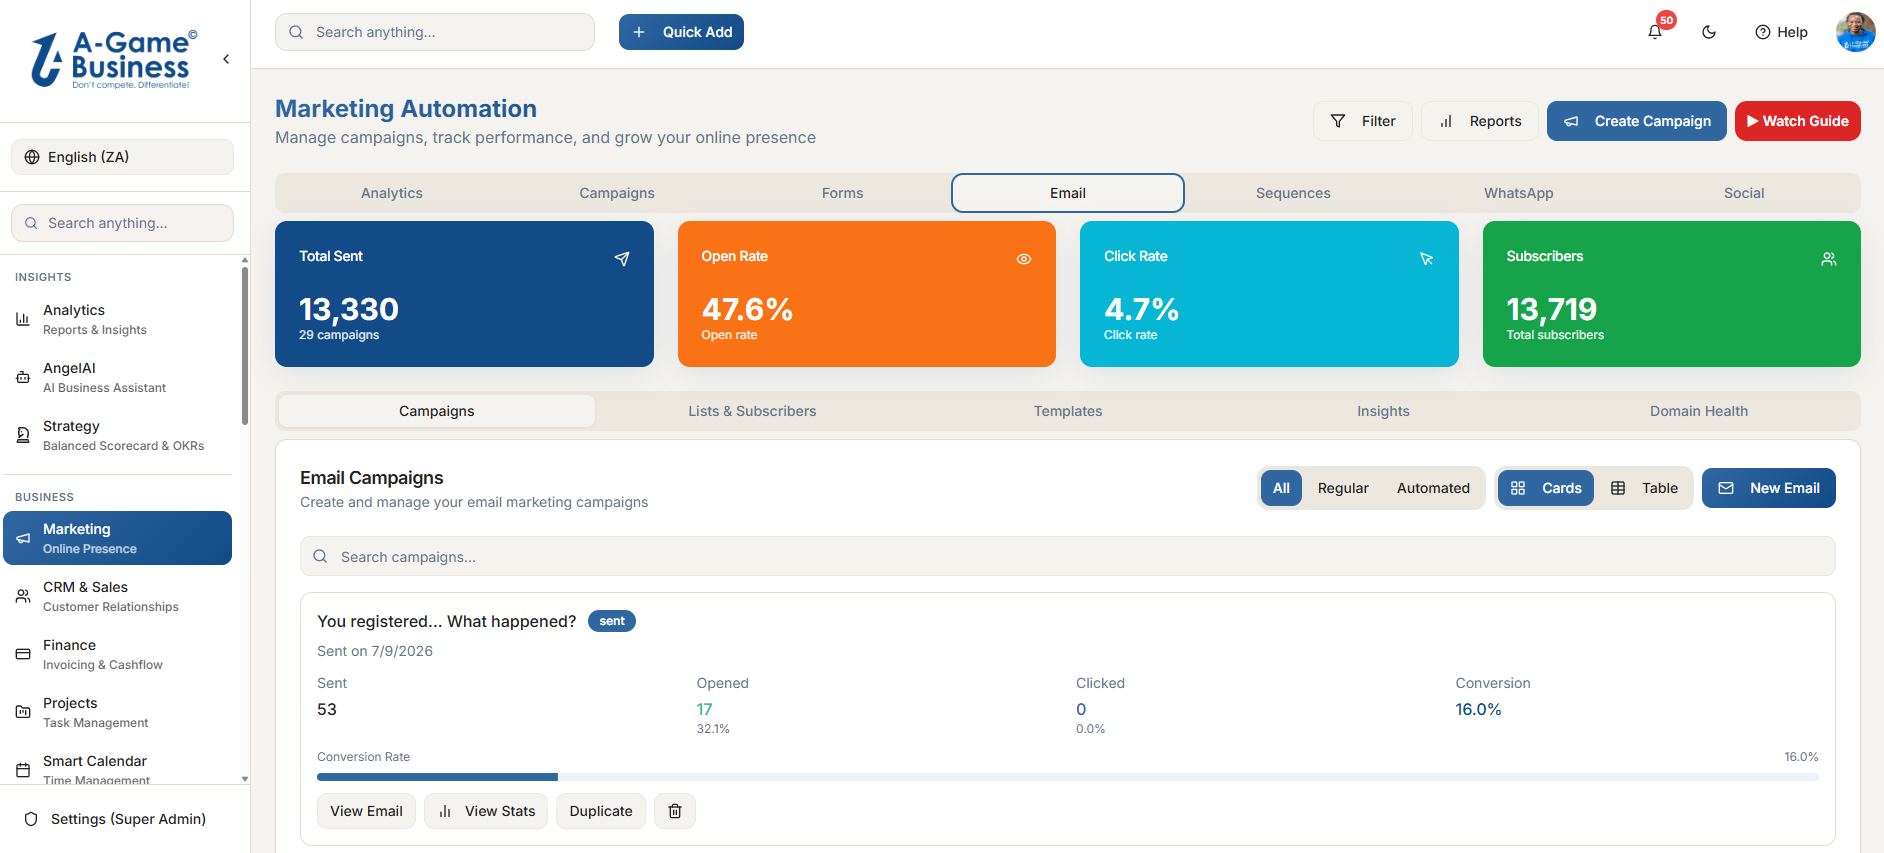The image size is (1884, 853).
Task: Click eye icon on Open Rate card
Action: (1024, 259)
